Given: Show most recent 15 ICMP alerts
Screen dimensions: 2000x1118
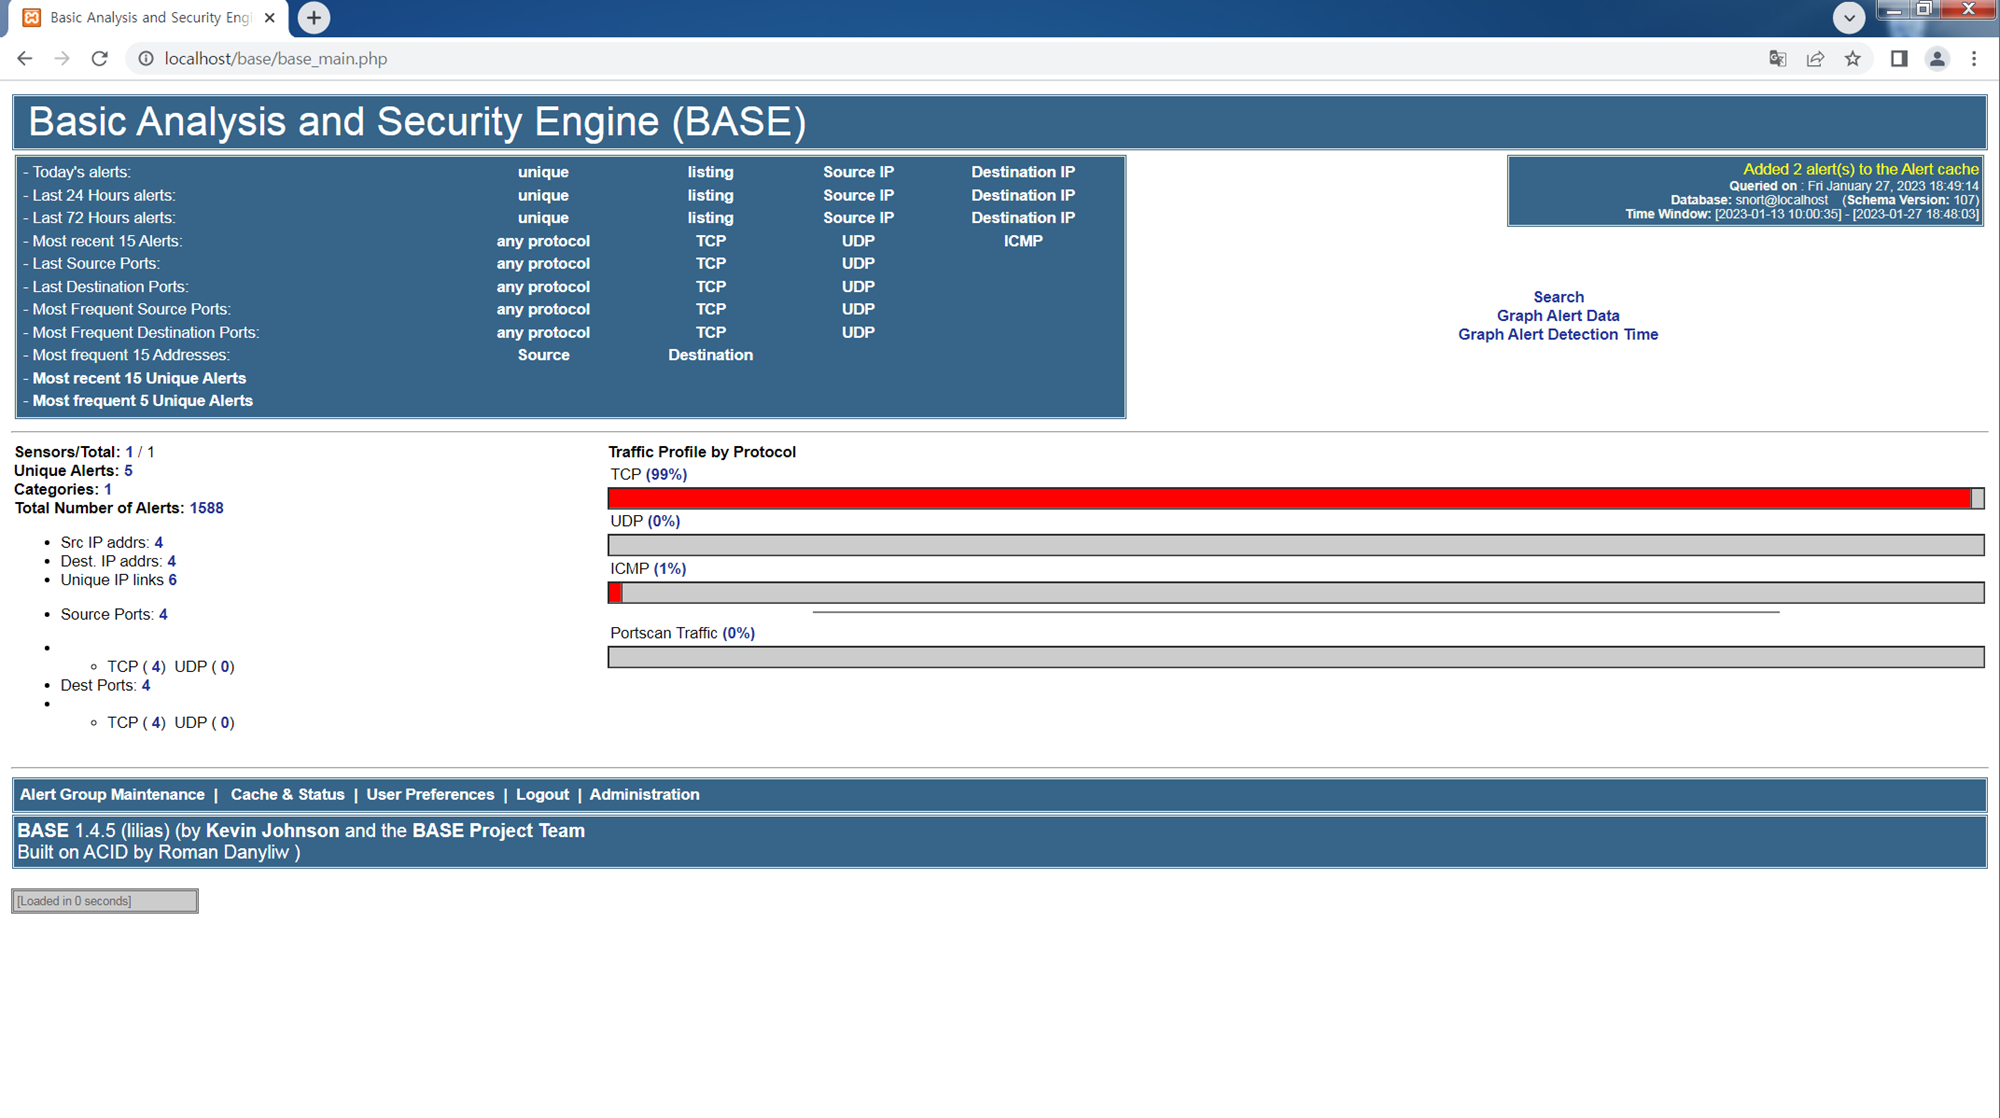Looking at the screenshot, I should point(1023,241).
